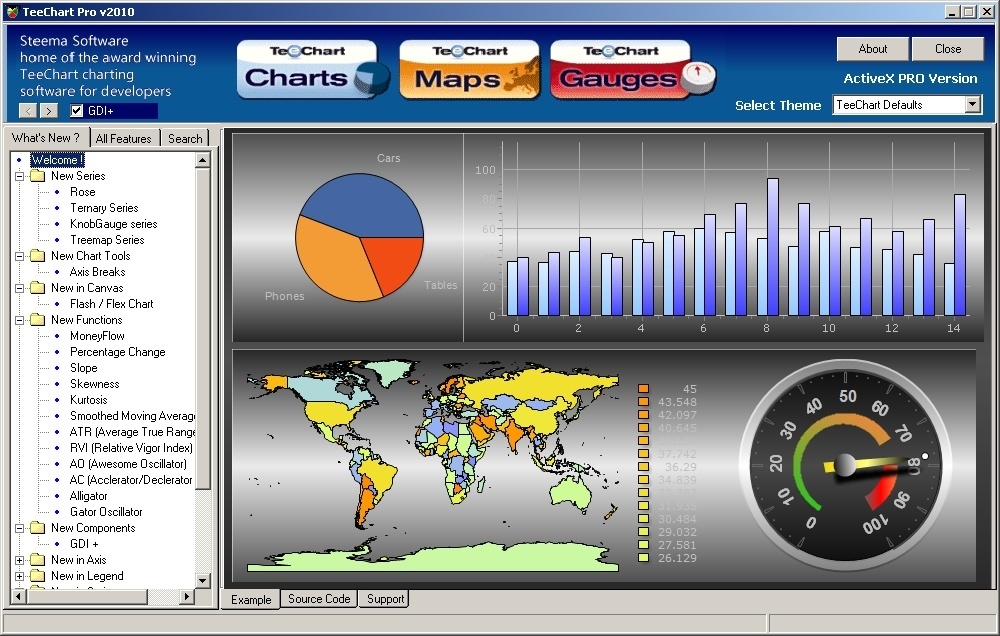
Task: Open the KnobGauge series item
Action: (114, 224)
